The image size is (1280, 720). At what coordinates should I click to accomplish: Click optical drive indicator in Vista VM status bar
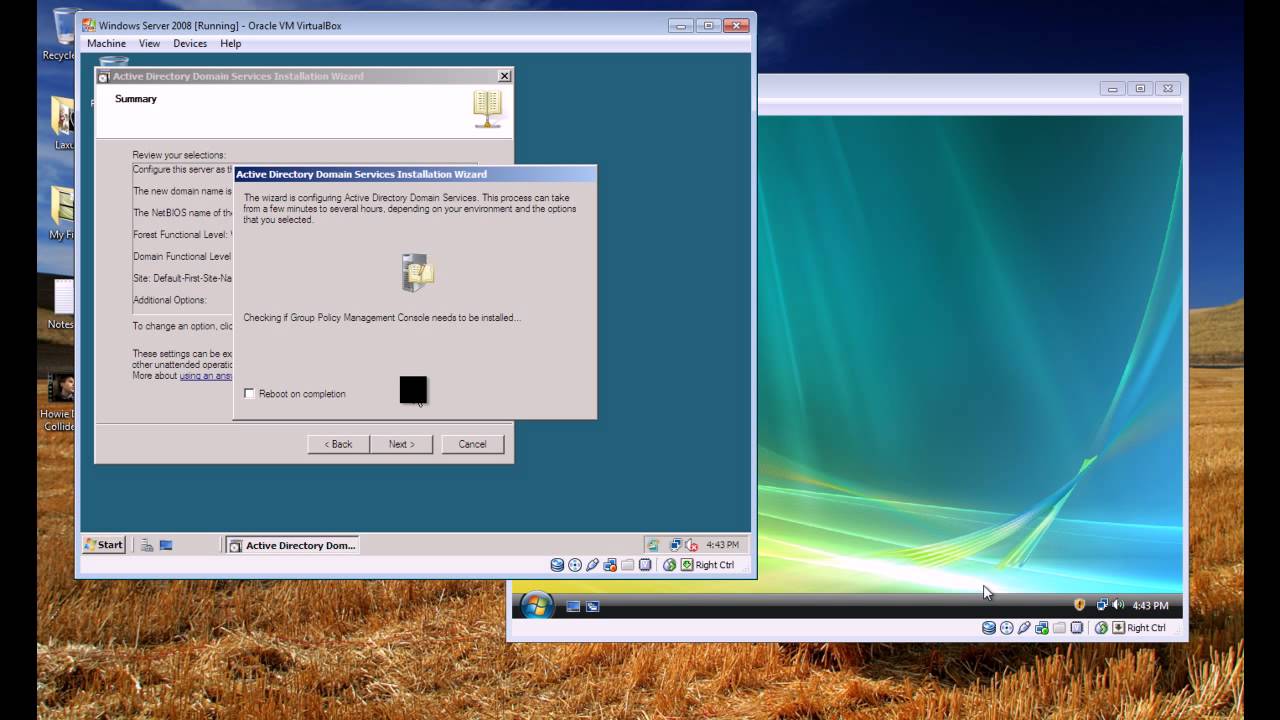pyautogui.click(x=1006, y=628)
